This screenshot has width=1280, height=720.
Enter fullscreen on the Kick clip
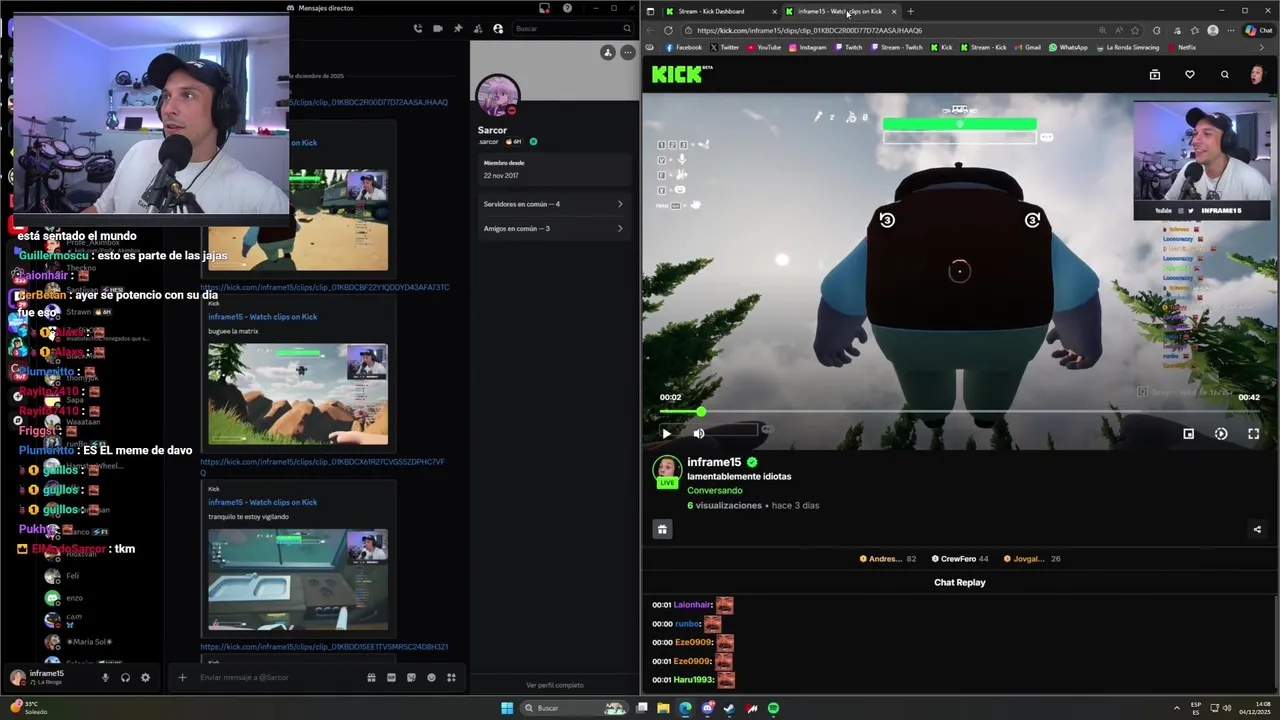[1254, 434]
